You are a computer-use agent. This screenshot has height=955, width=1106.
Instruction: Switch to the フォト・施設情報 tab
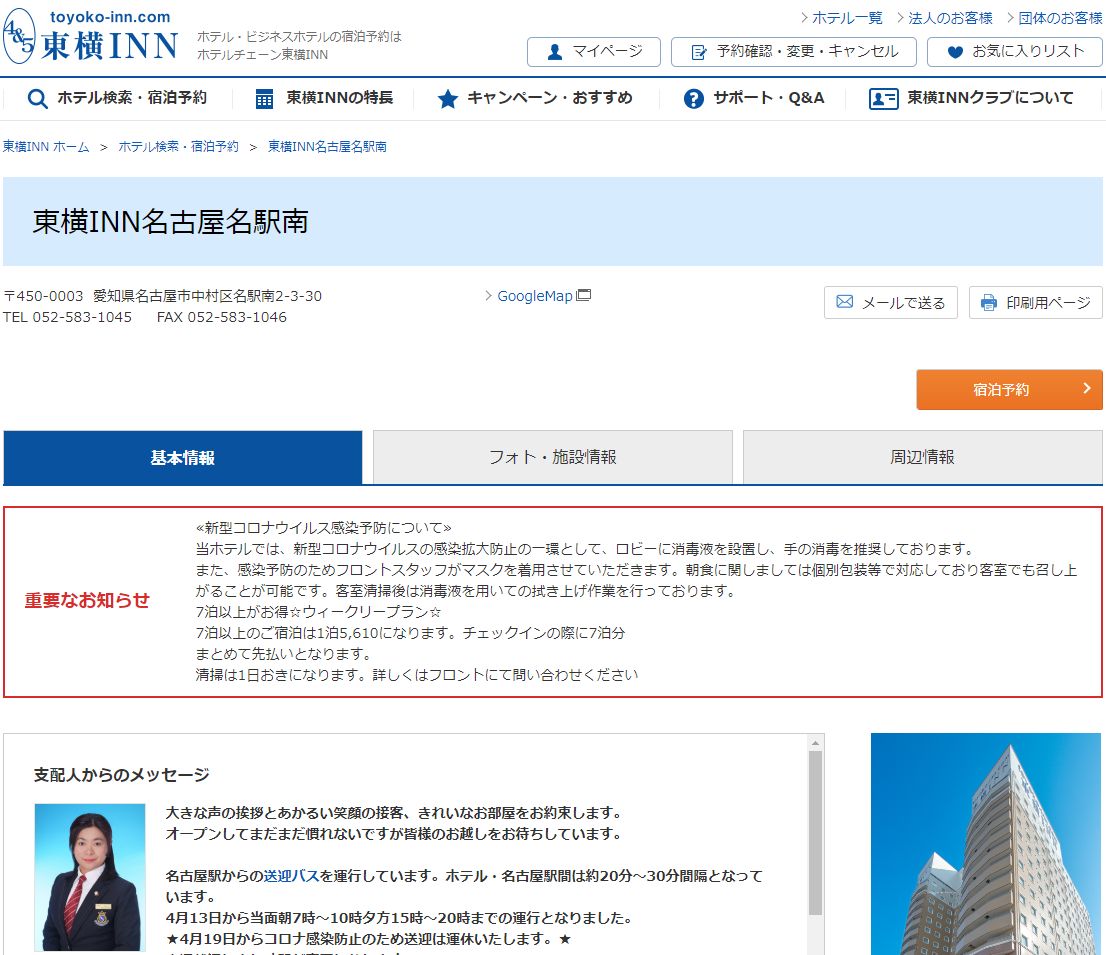coord(552,457)
